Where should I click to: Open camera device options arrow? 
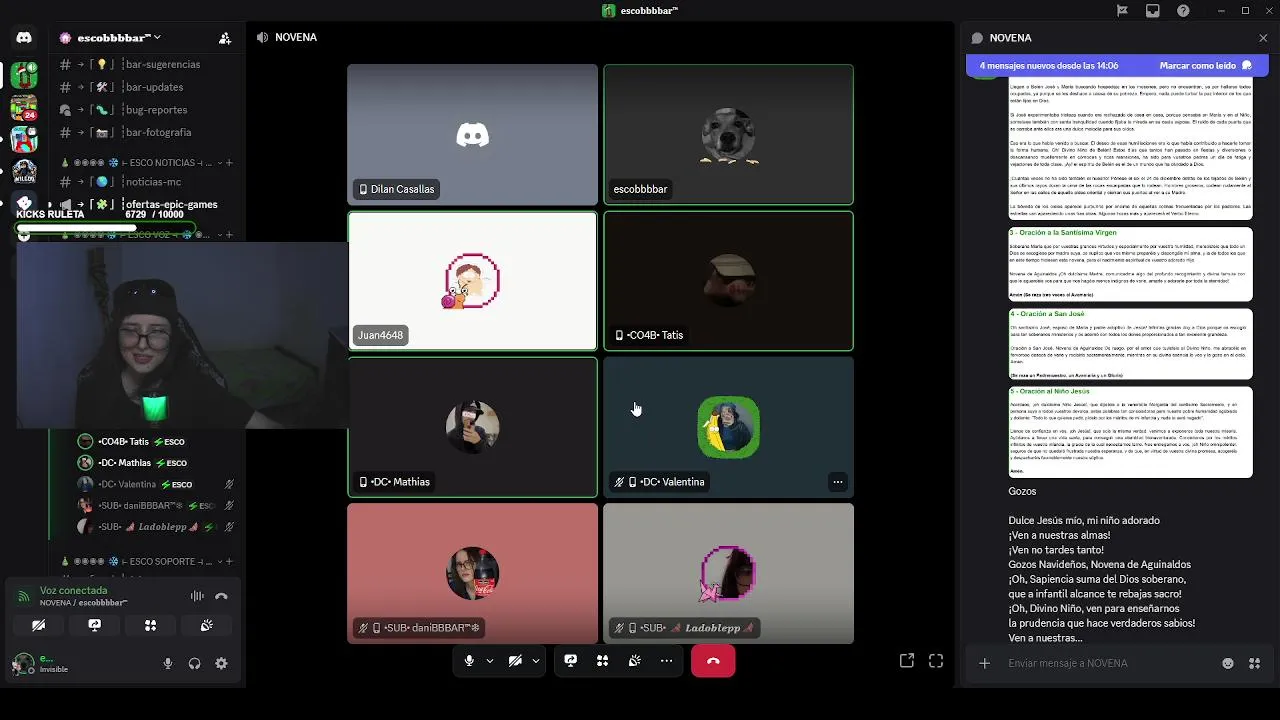536,661
